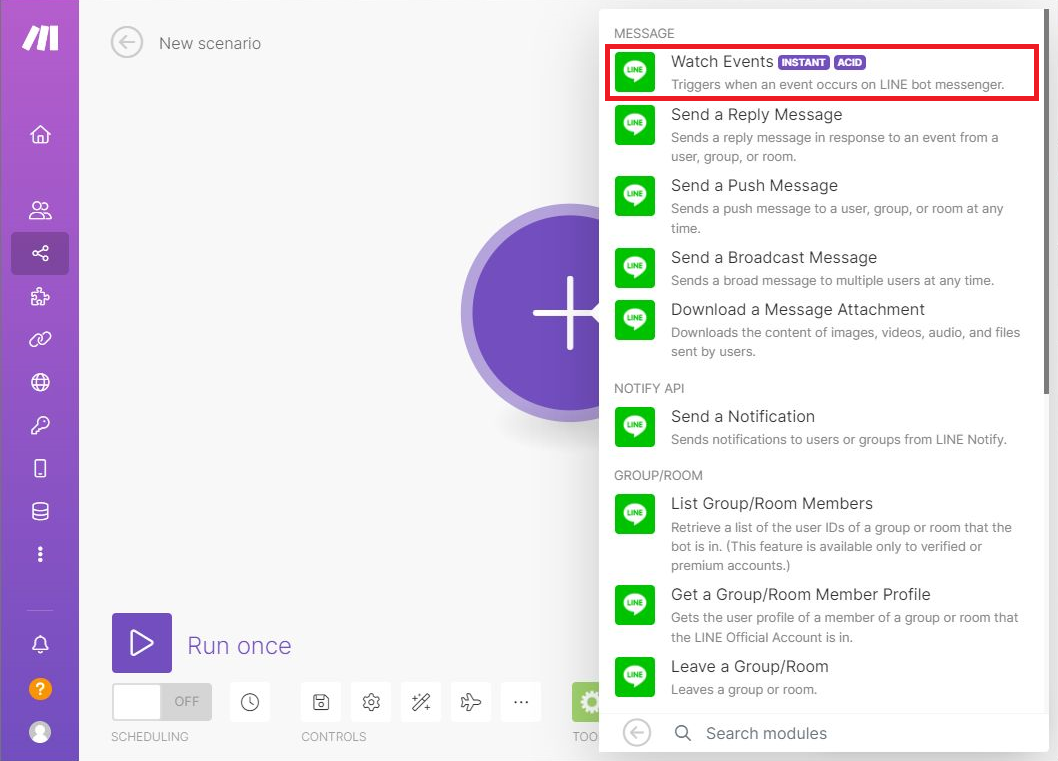This screenshot has height=761, width=1058.
Task: Click the GROUP/ROOM section heading
Action: click(658, 475)
